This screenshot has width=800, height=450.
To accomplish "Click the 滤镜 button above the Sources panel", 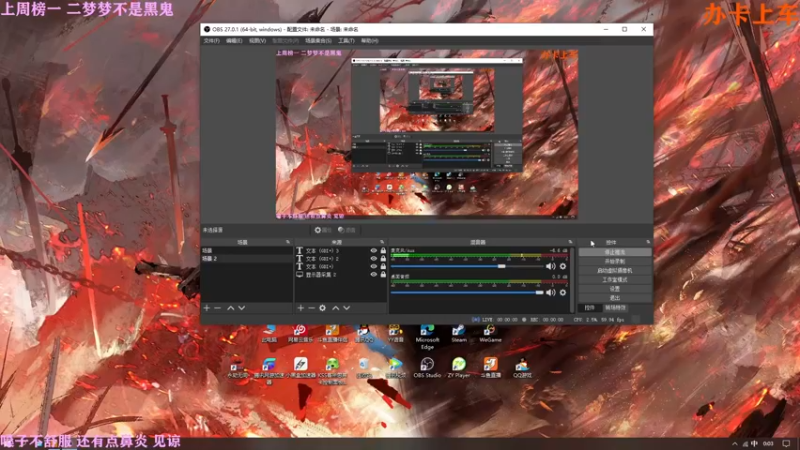I will pyautogui.click(x=346, y=230).
